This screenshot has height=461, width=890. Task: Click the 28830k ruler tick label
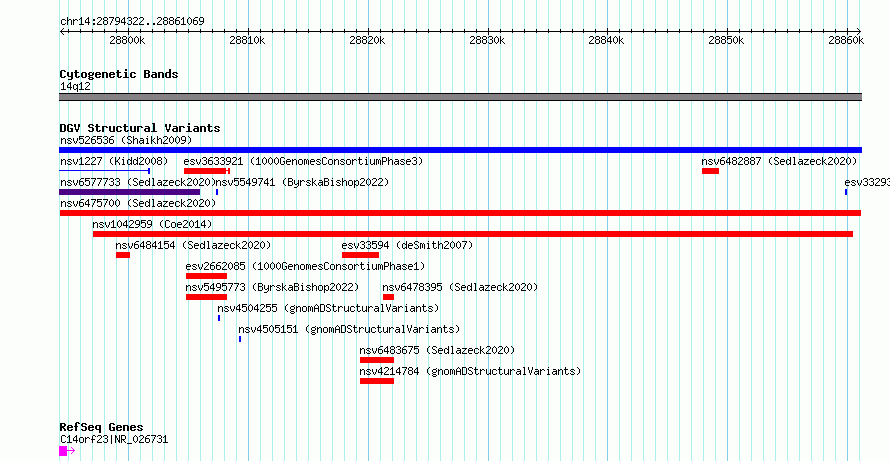pos(488,40)
